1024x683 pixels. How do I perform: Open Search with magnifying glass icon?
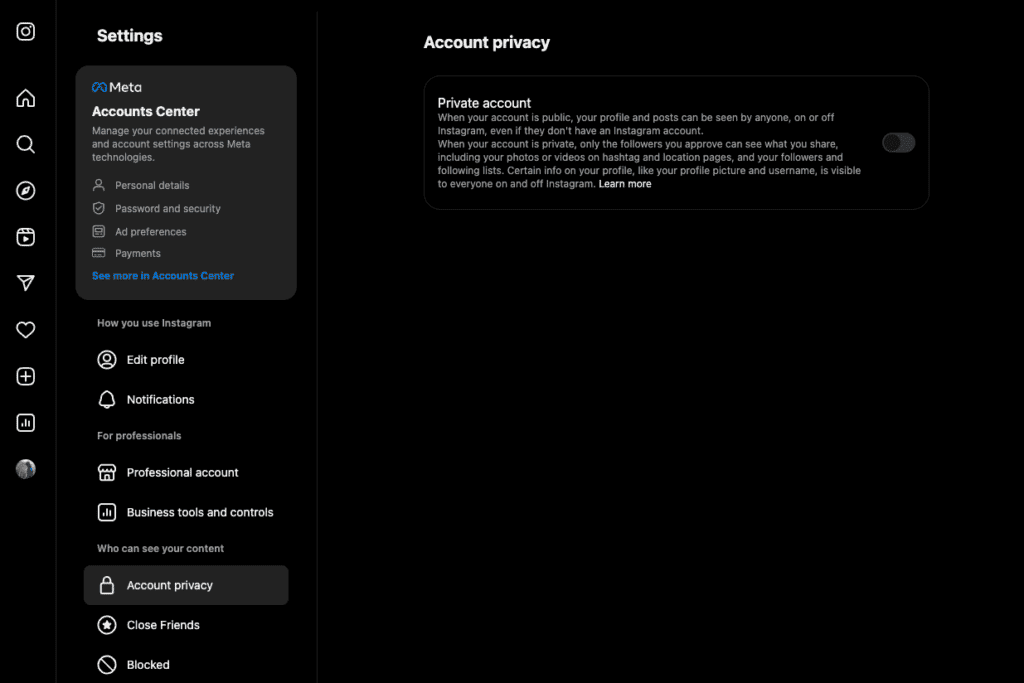coord(26,144)
